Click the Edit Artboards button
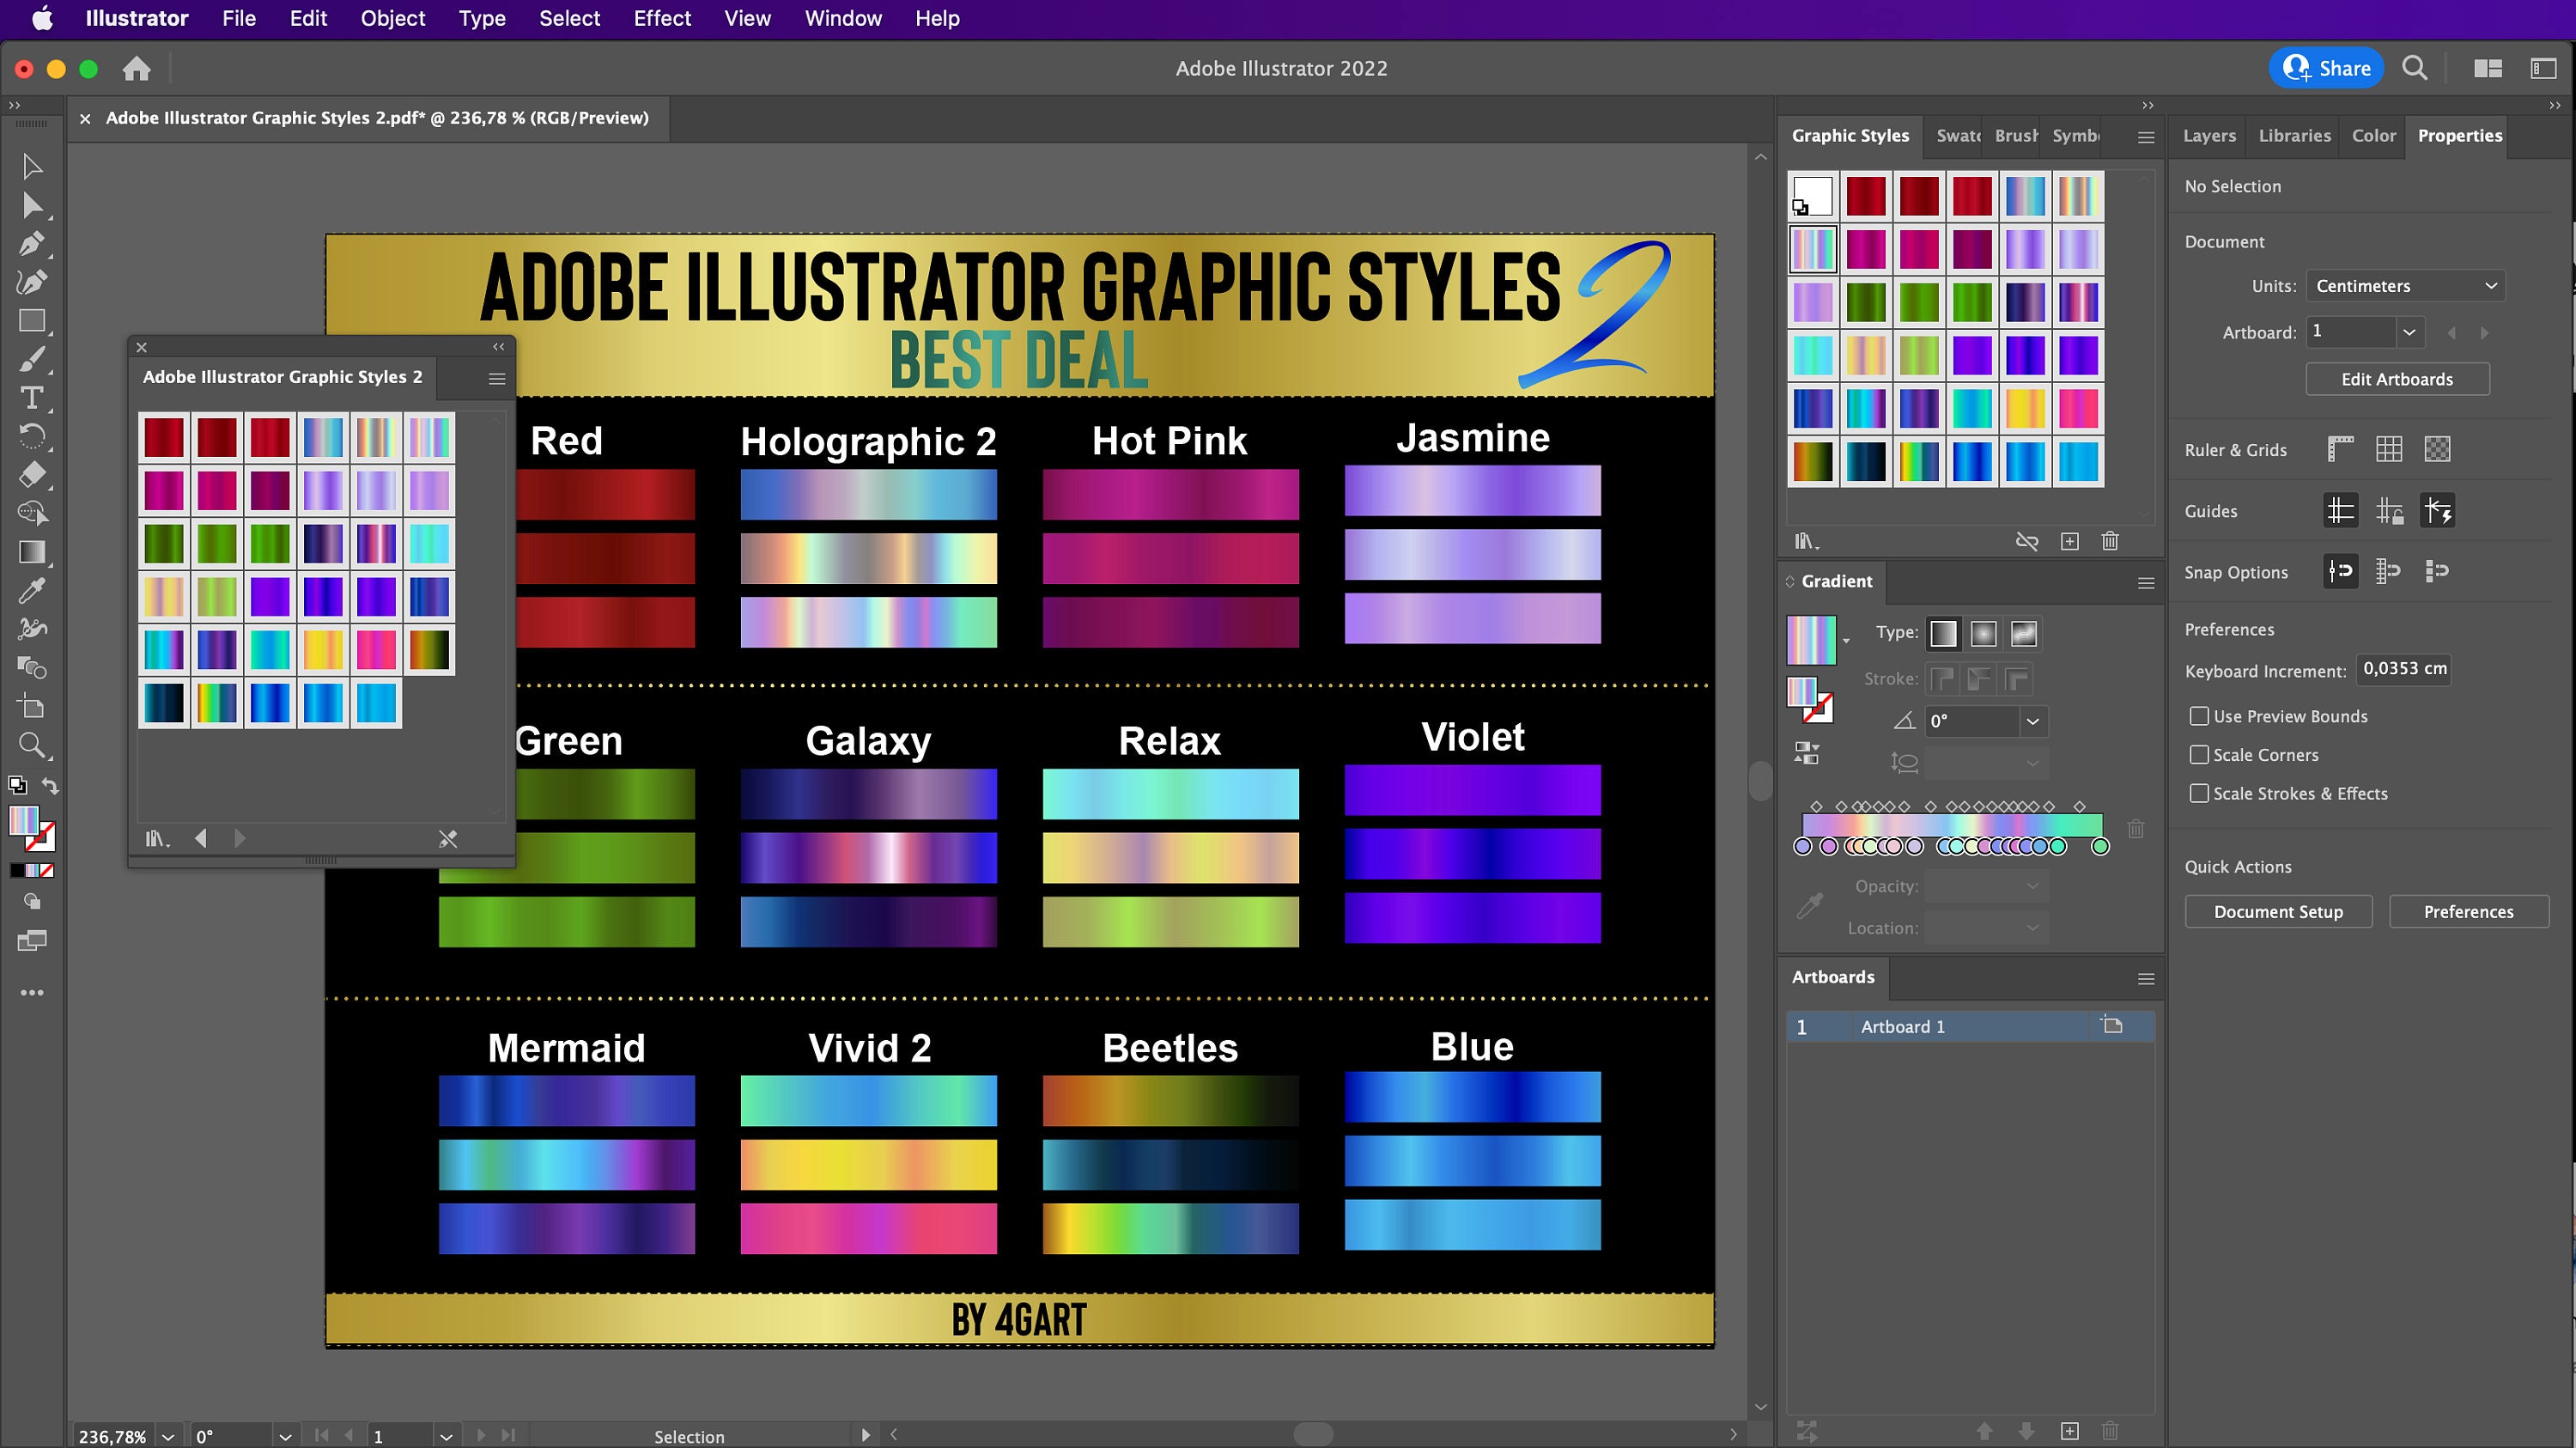2576x1448 pixels. (2398, 379)
